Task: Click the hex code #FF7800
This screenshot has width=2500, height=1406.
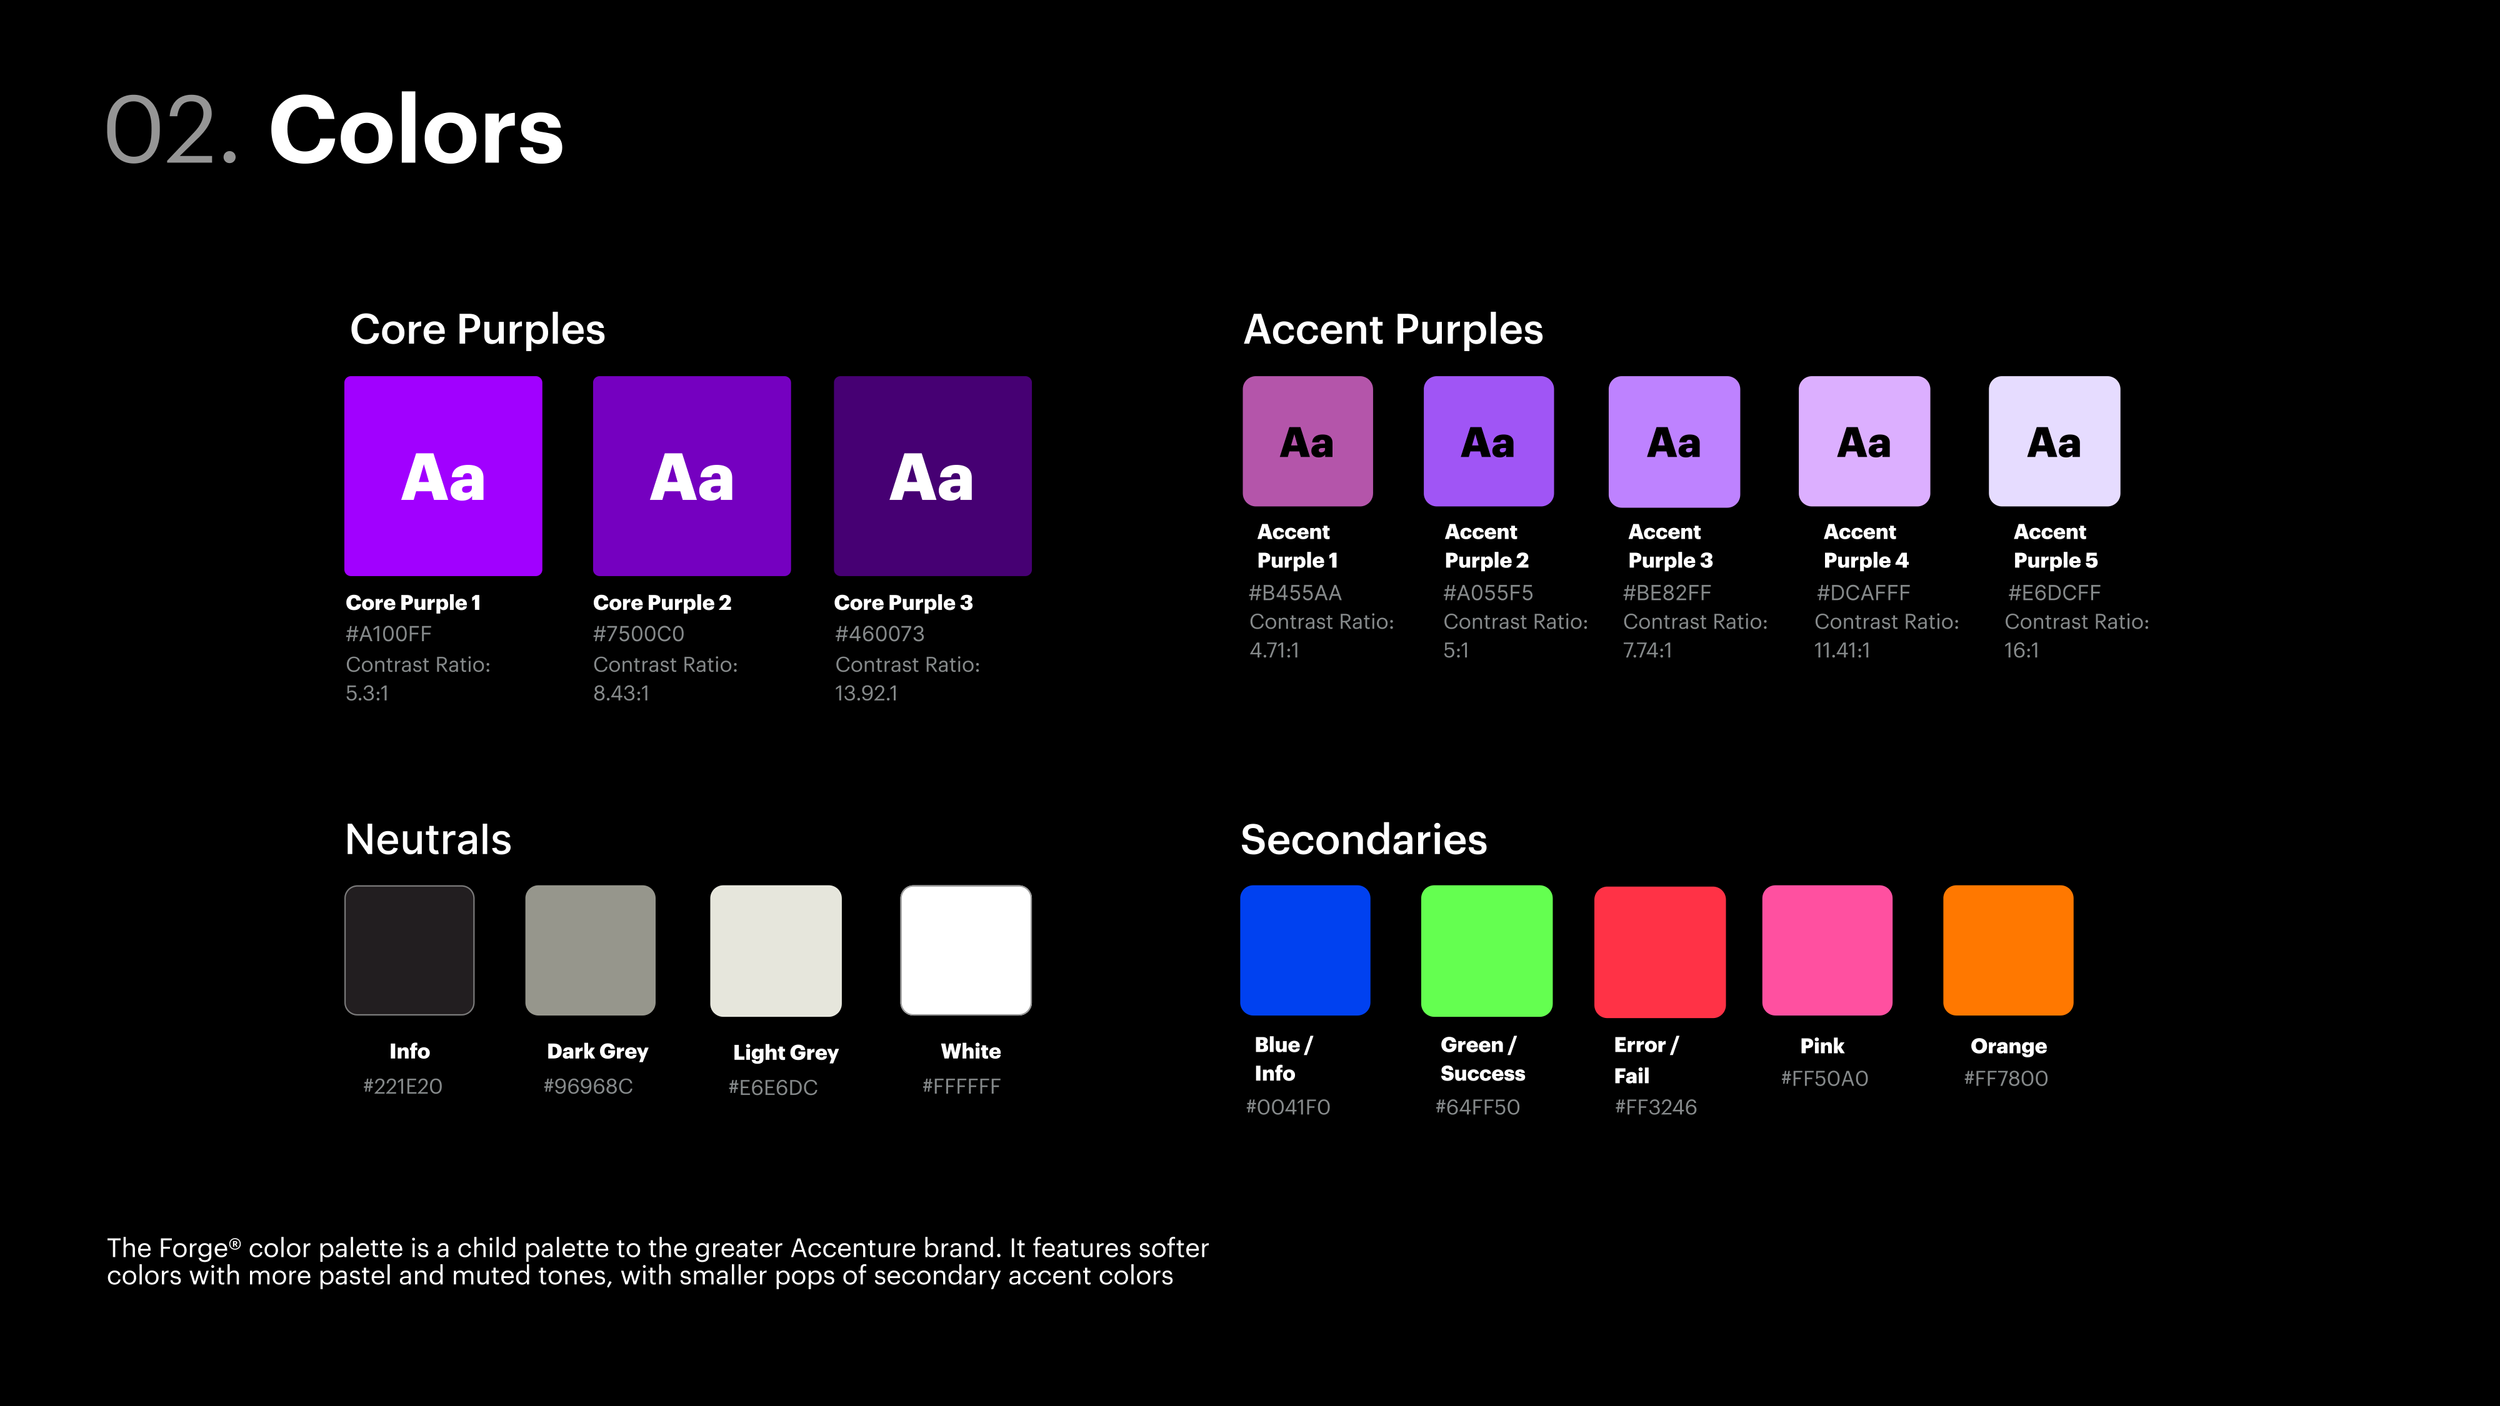Action: pyautogui.click(x=2006, y=1079)
